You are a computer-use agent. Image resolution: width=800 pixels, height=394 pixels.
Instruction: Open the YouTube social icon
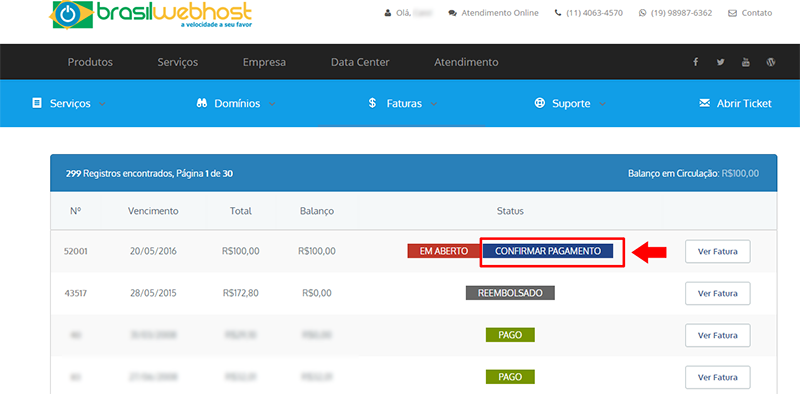pos(746,62)
